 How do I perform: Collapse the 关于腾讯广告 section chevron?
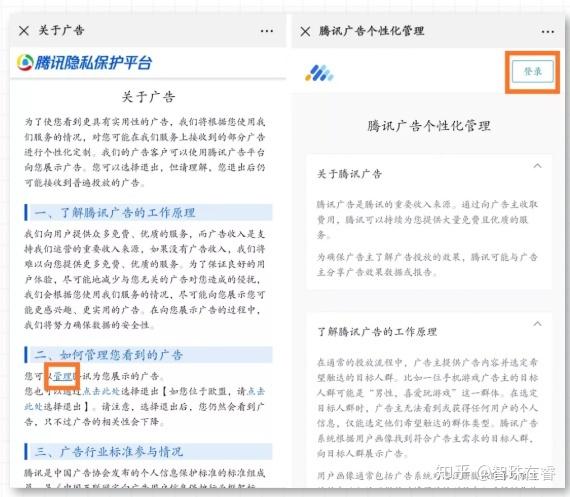coord(537,166)
